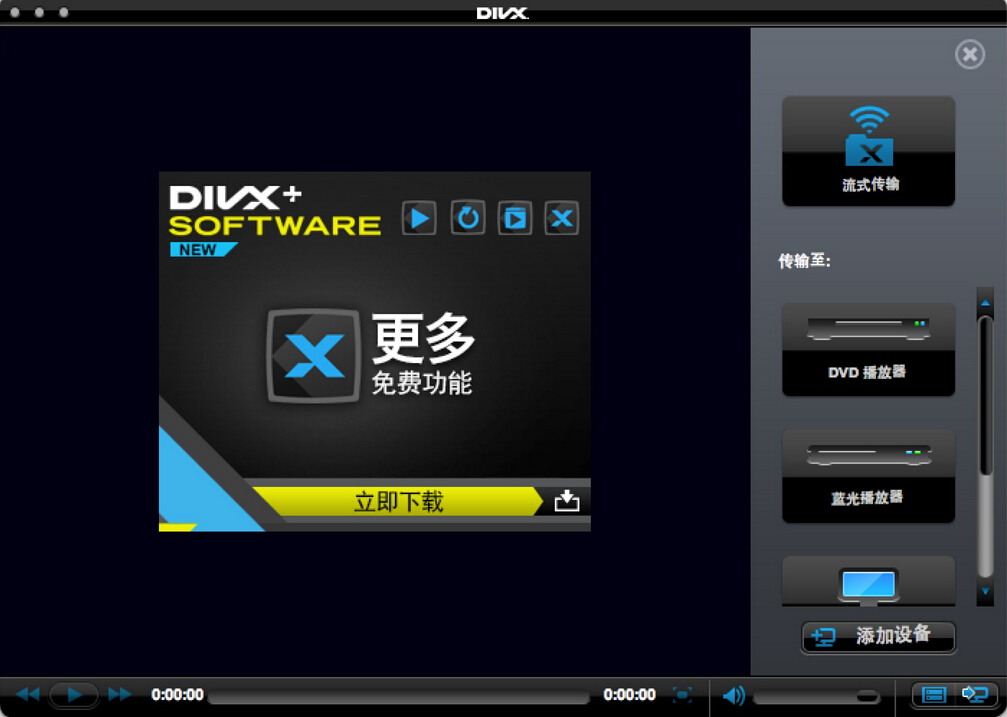The width and height of the screenshot is (1007, 717).
Task: Select the TV monitor device tile
Action: point(868,581)
